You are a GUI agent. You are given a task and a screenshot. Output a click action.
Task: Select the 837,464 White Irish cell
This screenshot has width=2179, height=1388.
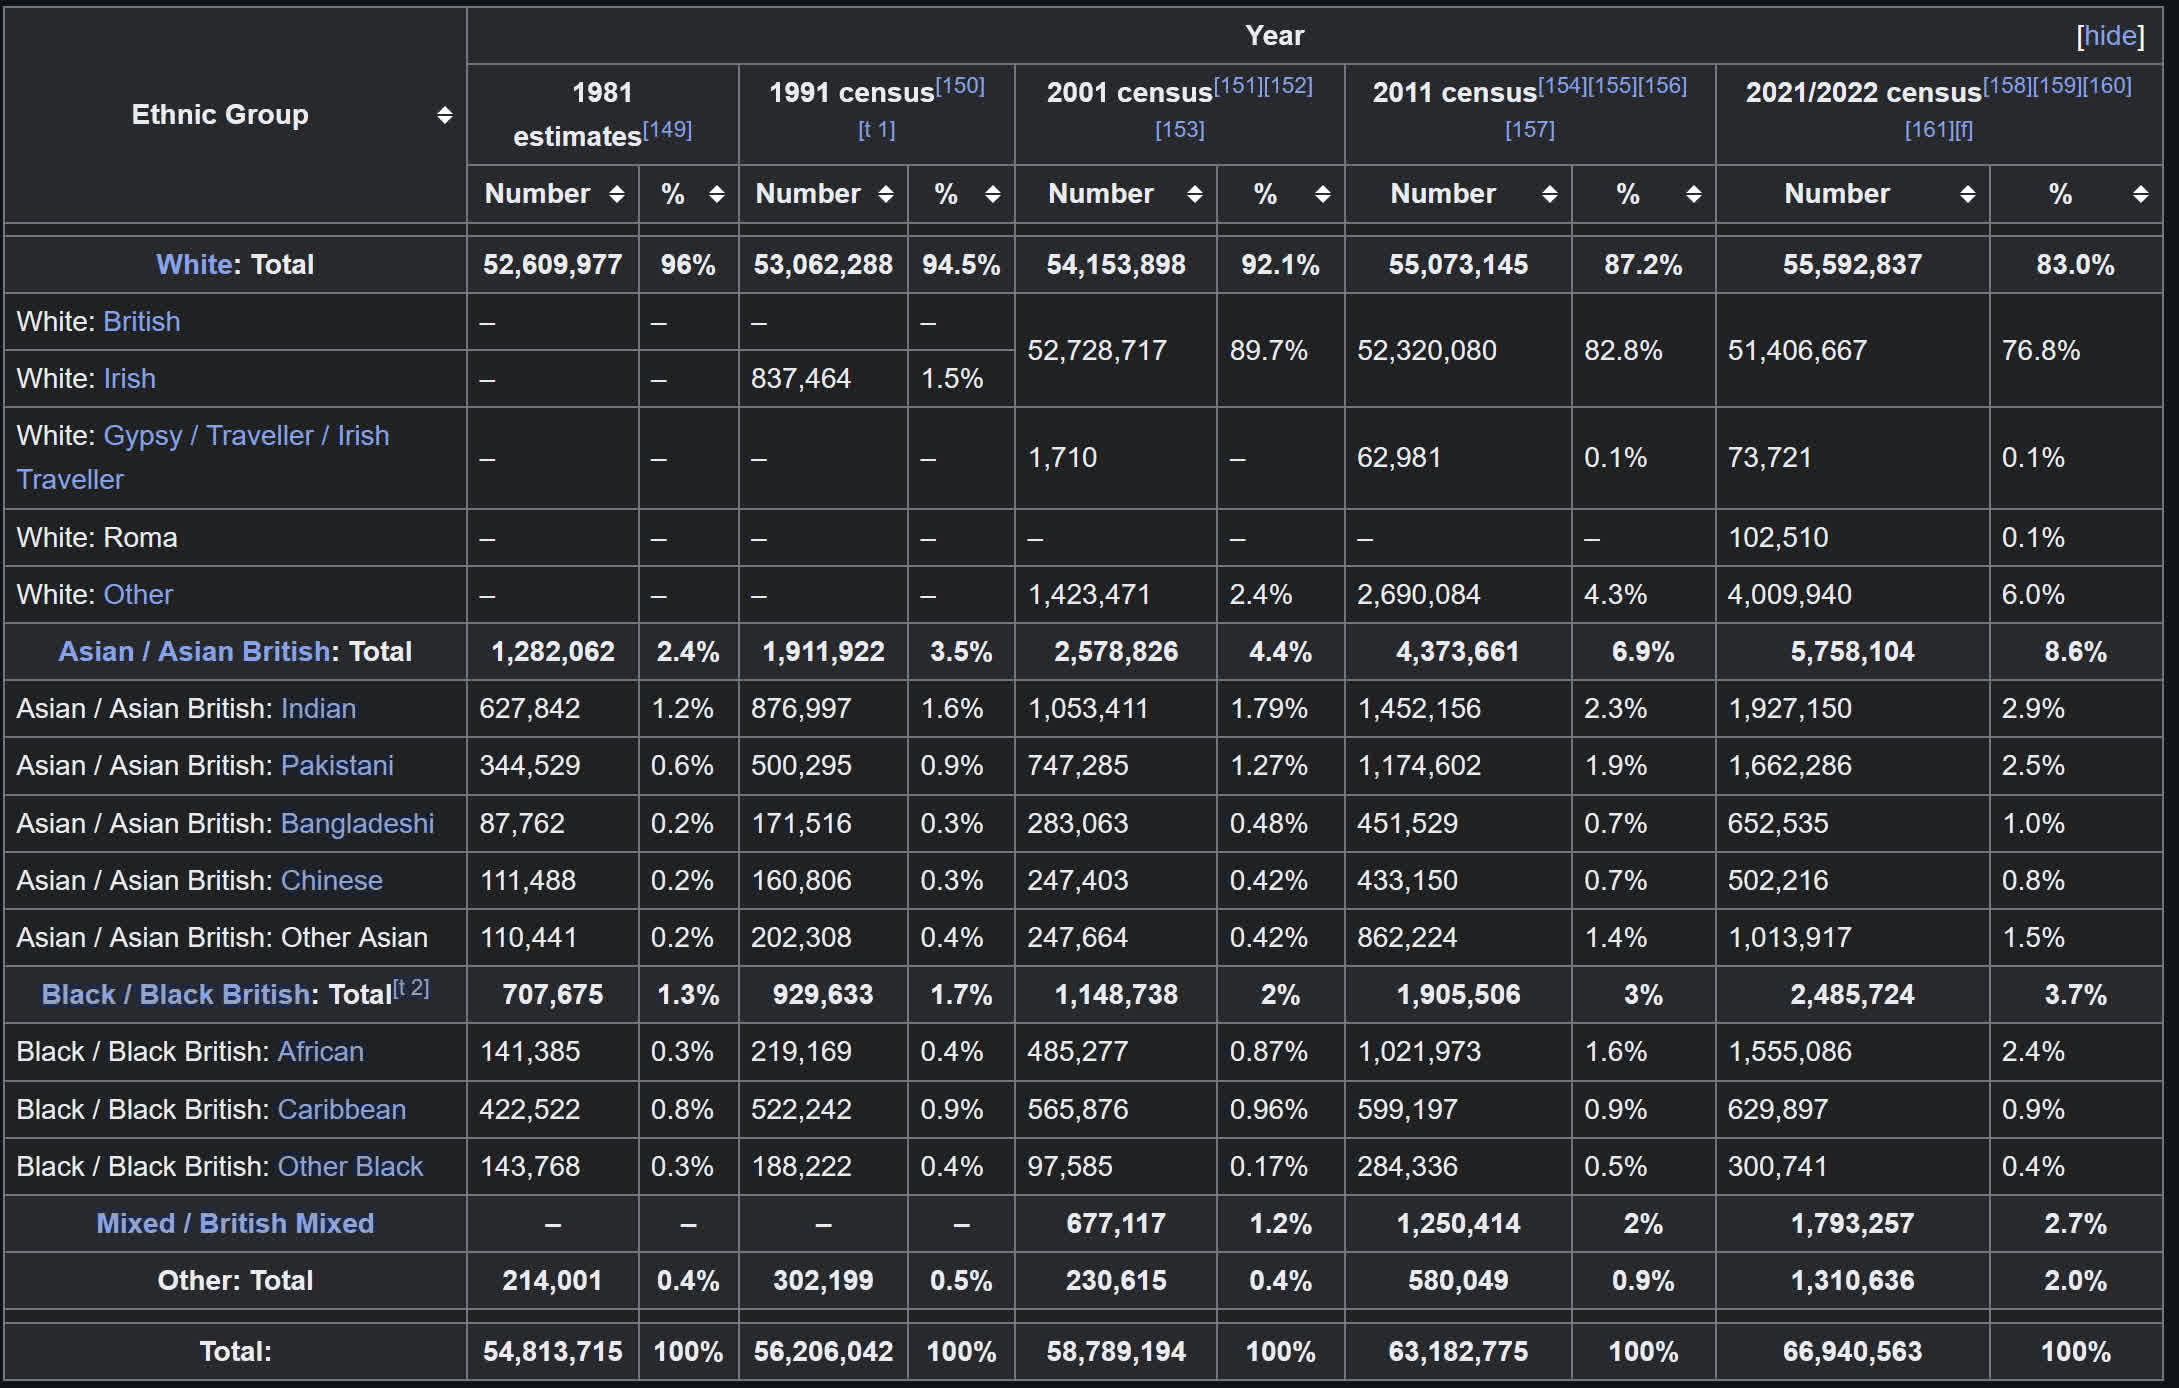click(x=823, y=378)
